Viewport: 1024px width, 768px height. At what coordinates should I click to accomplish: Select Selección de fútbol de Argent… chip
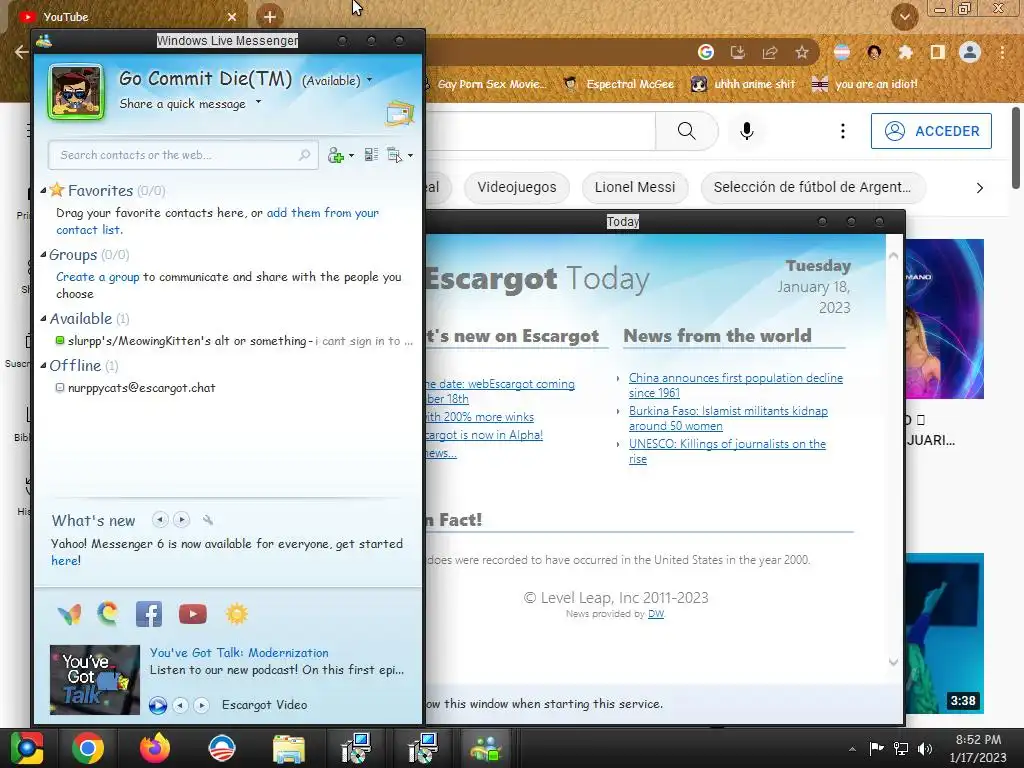[812, 187]
